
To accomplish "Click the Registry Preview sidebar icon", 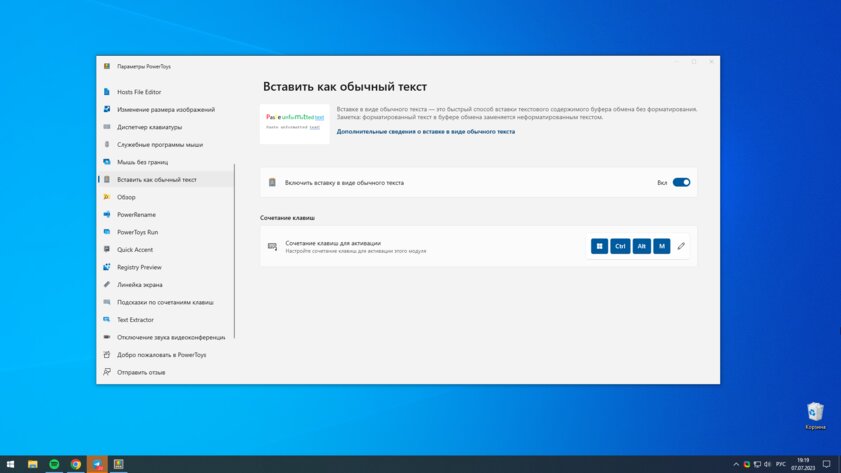I will [x=107, y=267].
